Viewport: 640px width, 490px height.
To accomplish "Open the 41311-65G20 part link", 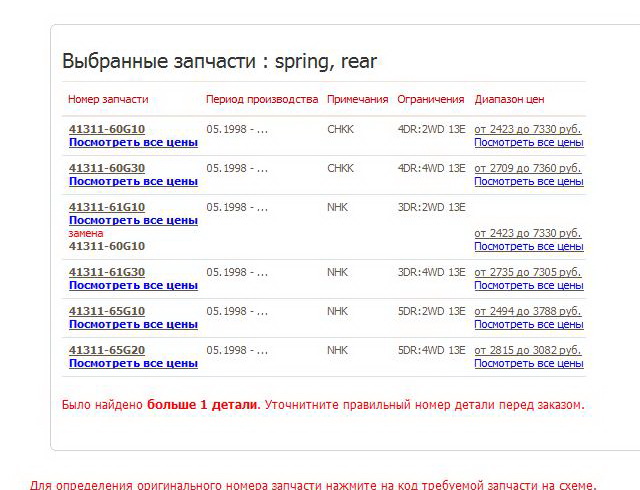I will point(106,350).
